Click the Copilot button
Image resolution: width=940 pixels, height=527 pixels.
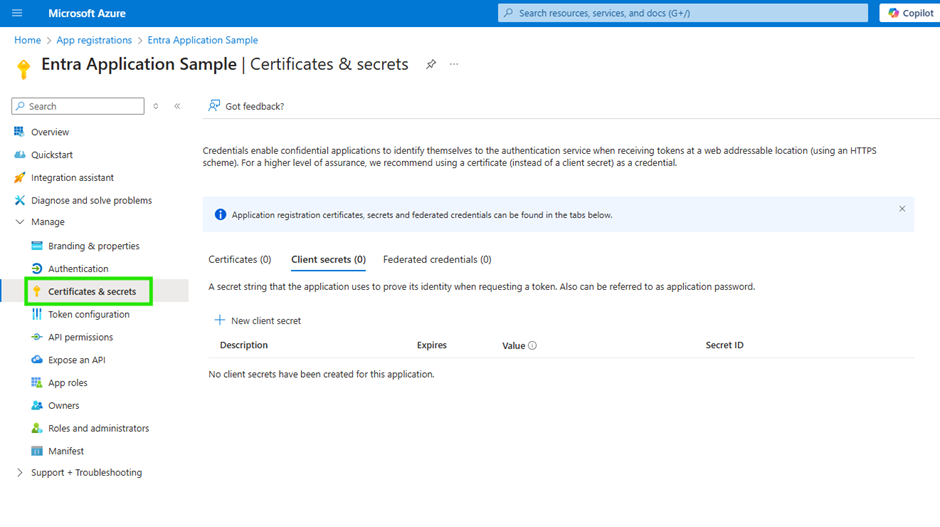[911, 13]
